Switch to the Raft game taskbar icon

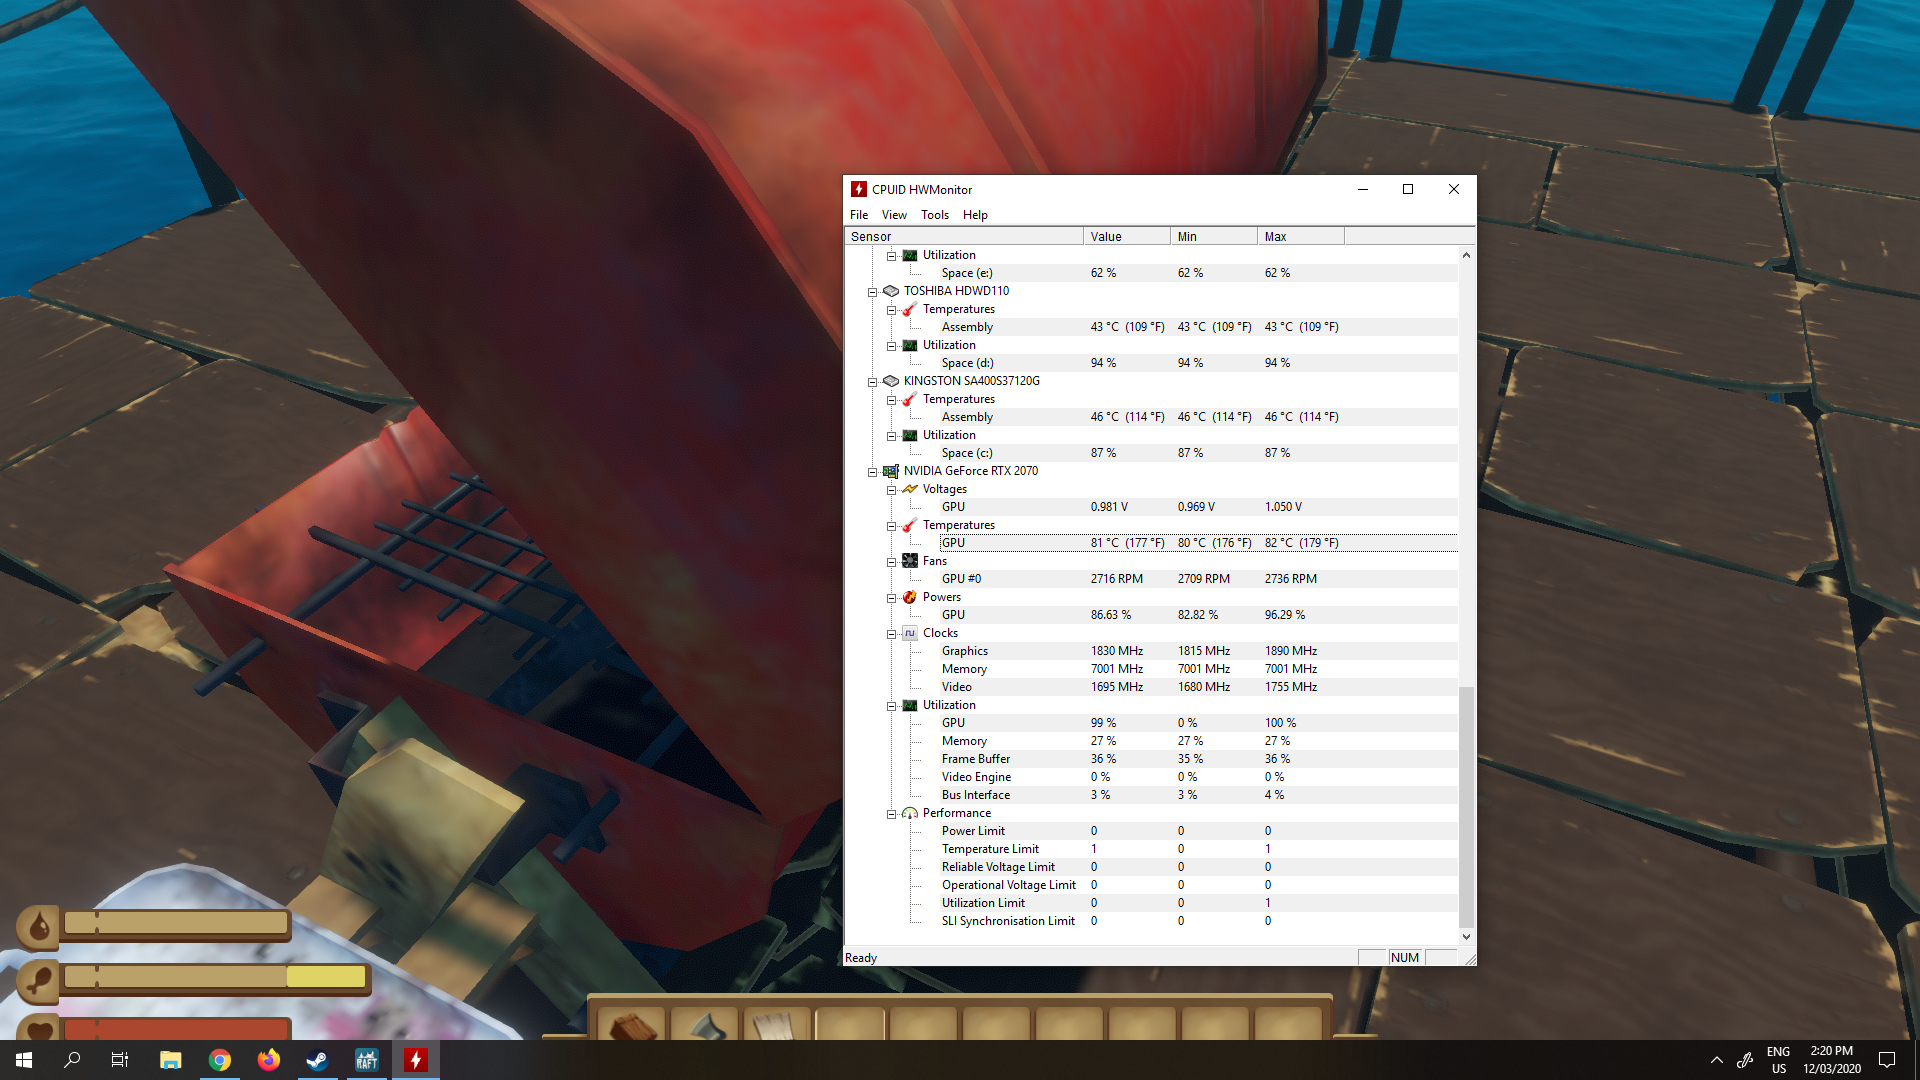367,1060
